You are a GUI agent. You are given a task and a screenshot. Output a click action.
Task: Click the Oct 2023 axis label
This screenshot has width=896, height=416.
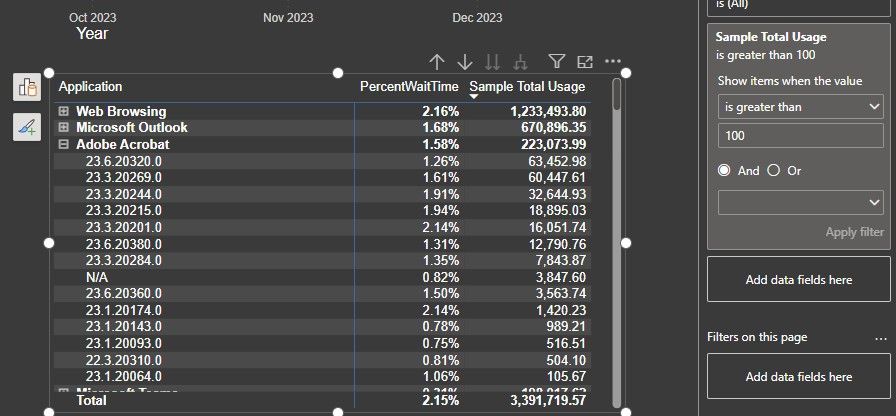point(93,18)
